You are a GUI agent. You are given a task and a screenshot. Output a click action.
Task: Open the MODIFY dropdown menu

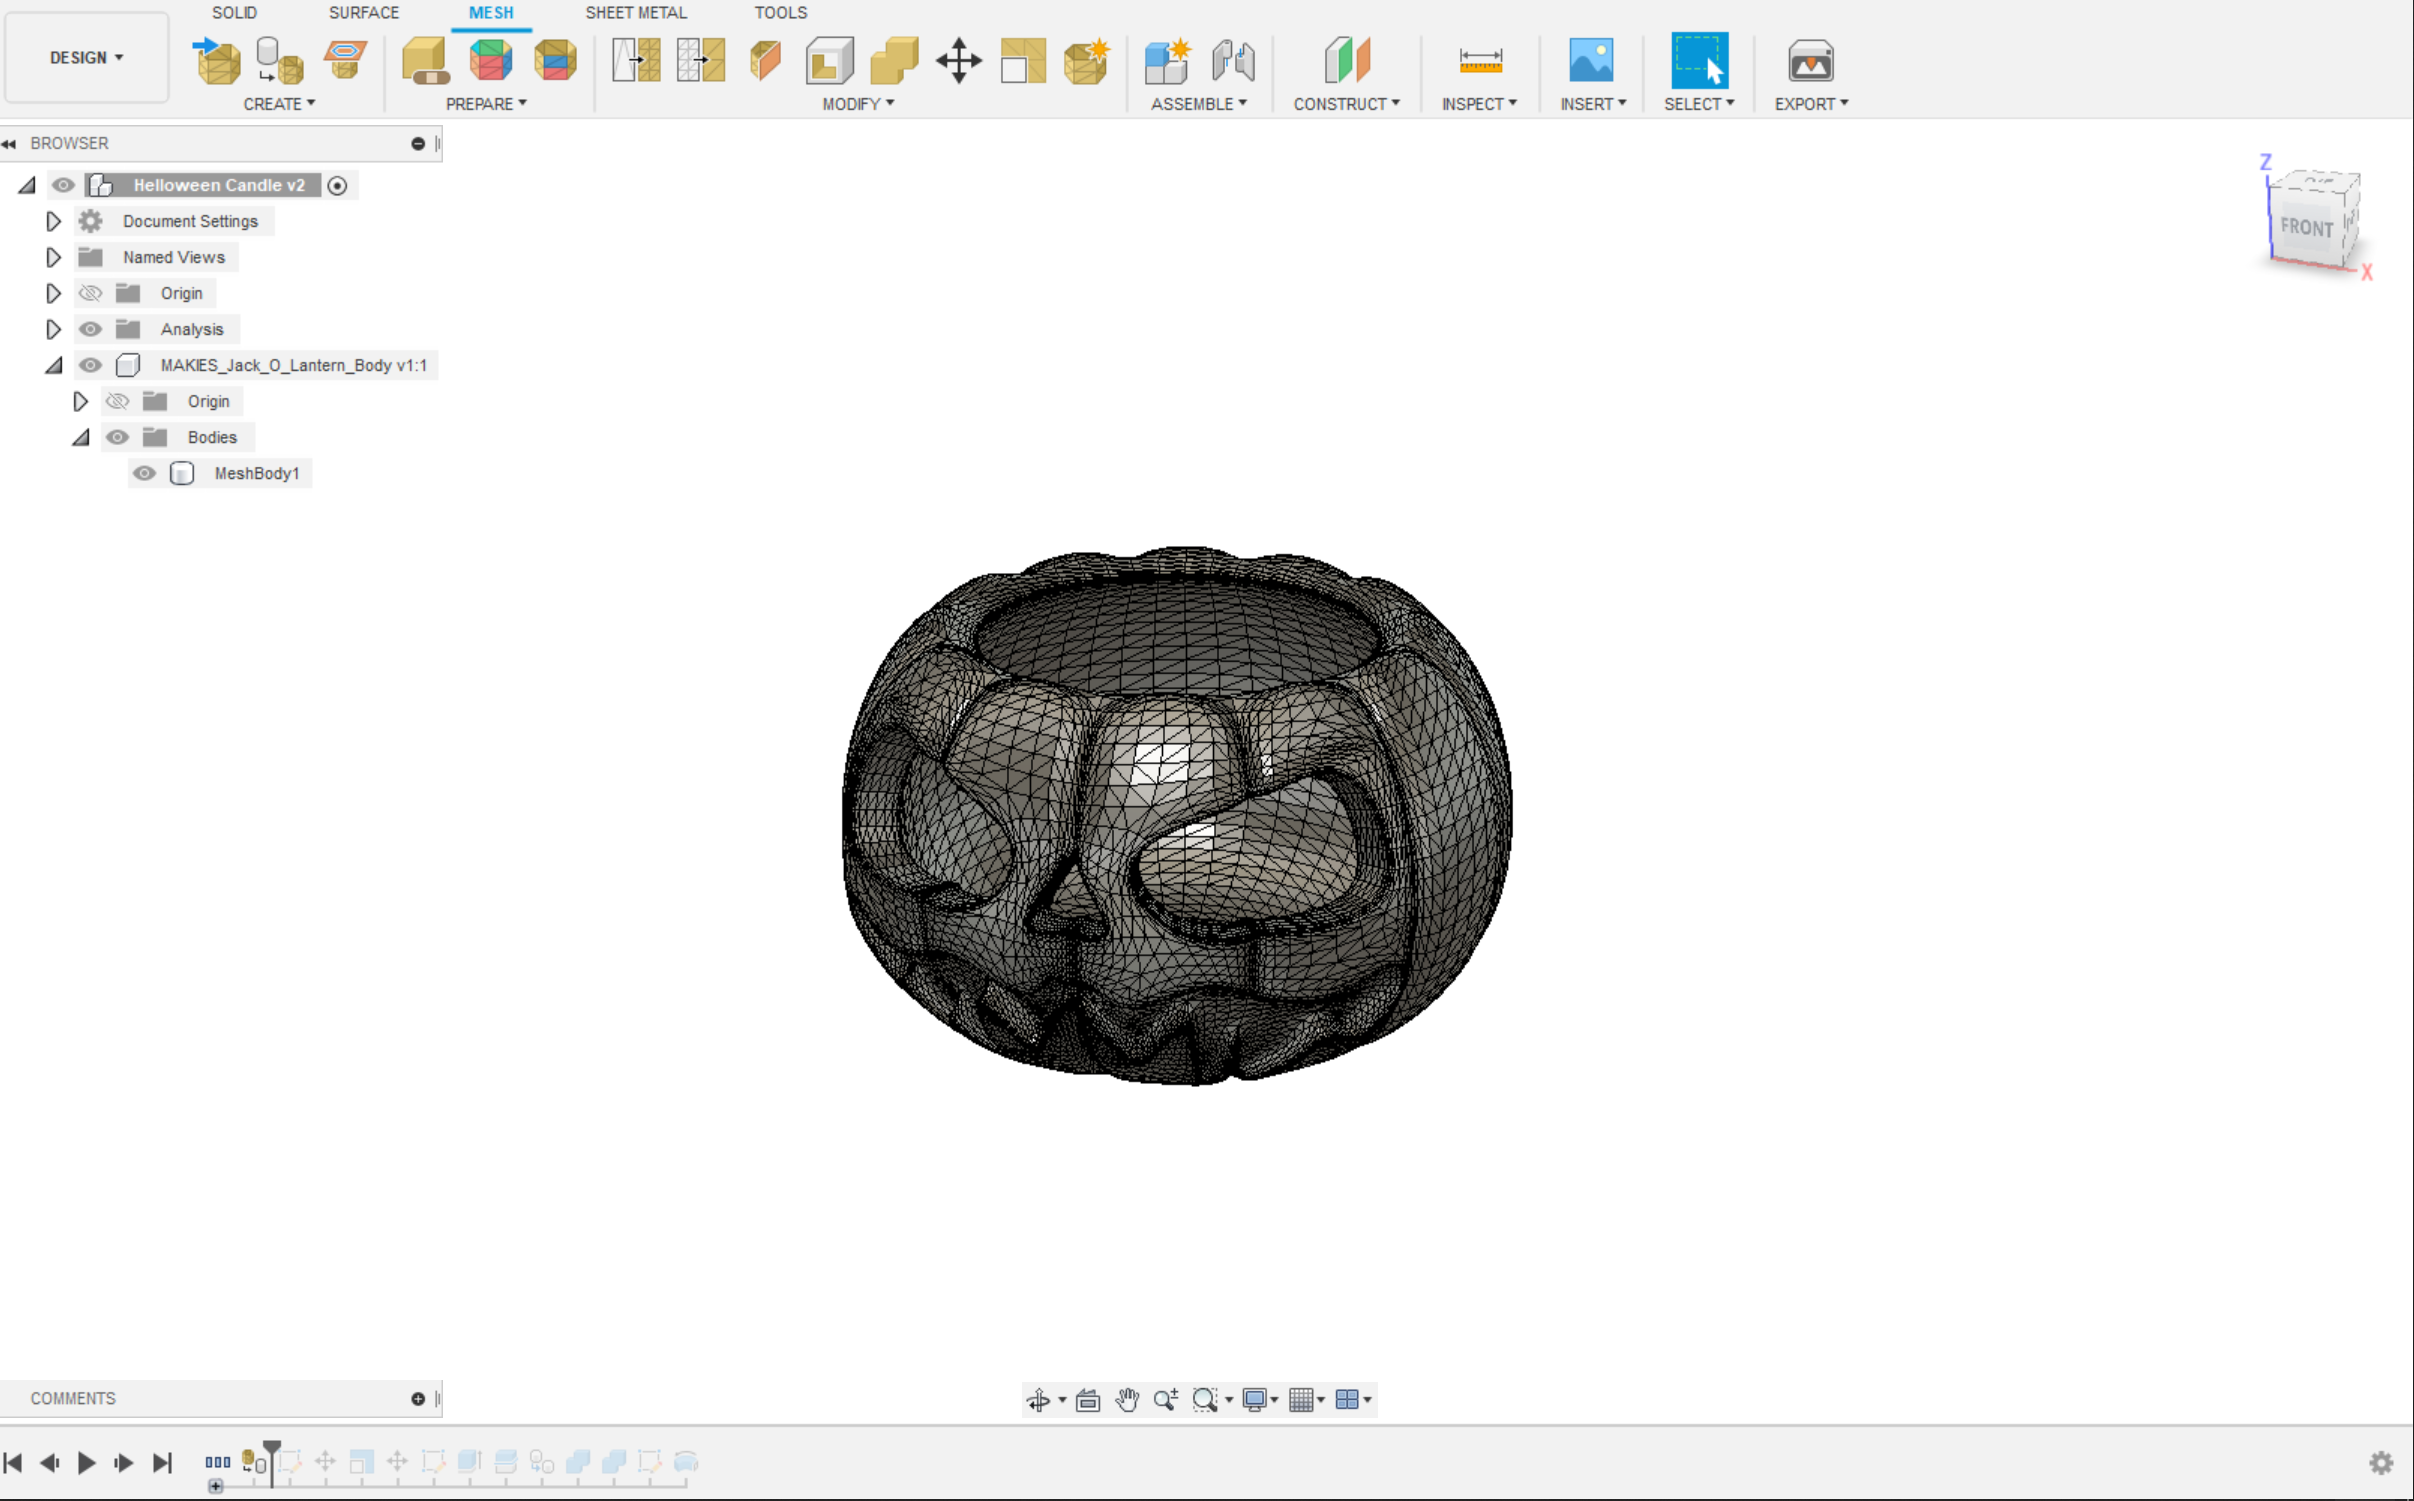tap(855, 103)
